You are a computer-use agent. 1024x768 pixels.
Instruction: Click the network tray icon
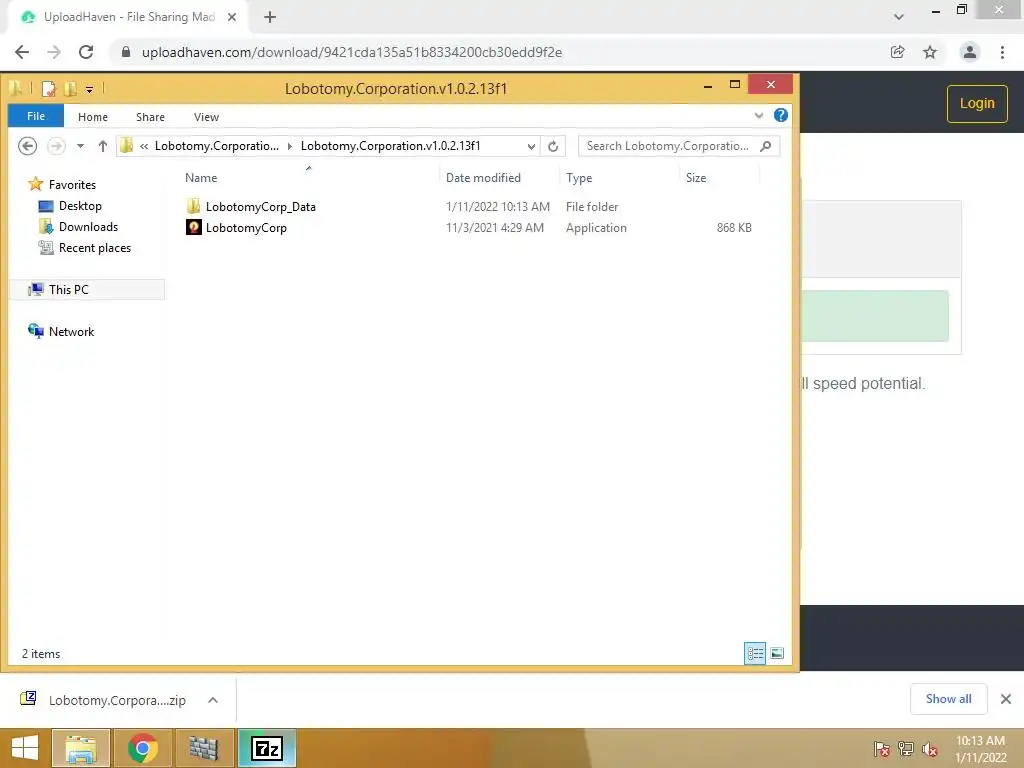[x=906, y=748]
